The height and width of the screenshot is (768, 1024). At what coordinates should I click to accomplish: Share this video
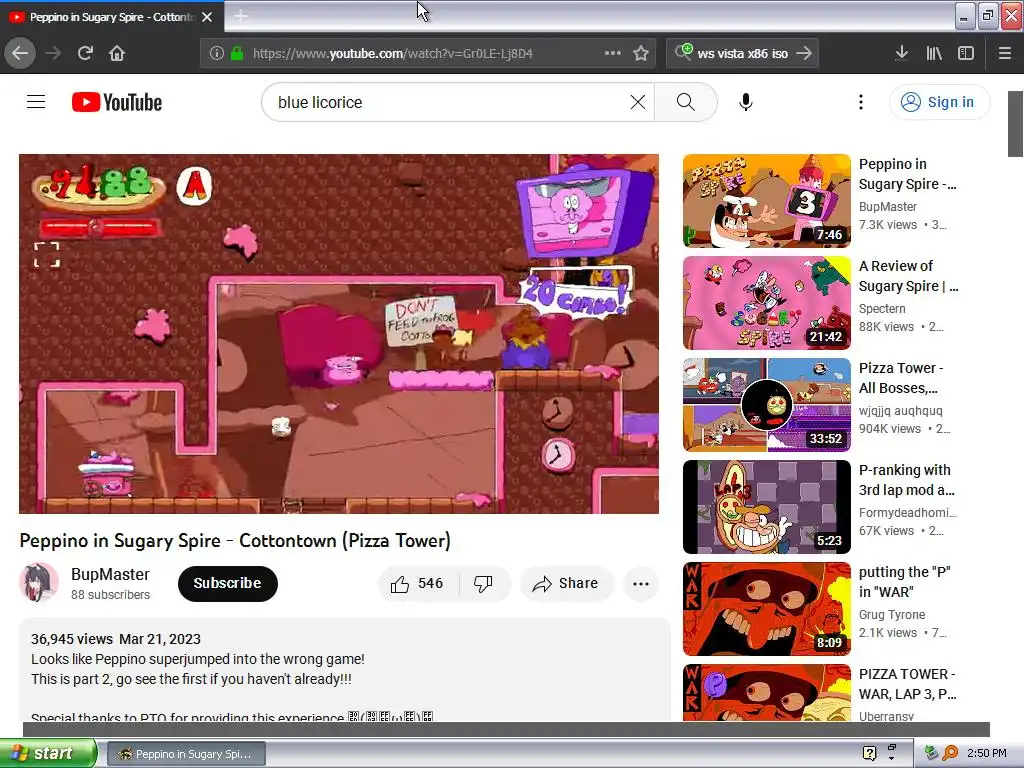click(566, 583)
